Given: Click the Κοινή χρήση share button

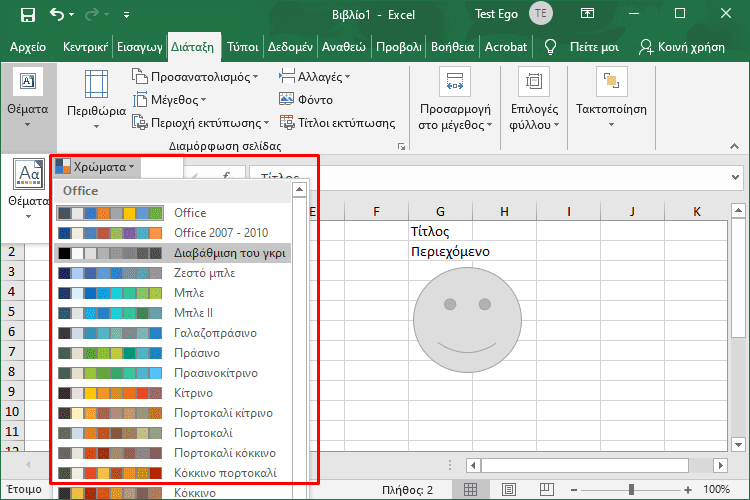Looking at the screenshot, I should [682, 47].
